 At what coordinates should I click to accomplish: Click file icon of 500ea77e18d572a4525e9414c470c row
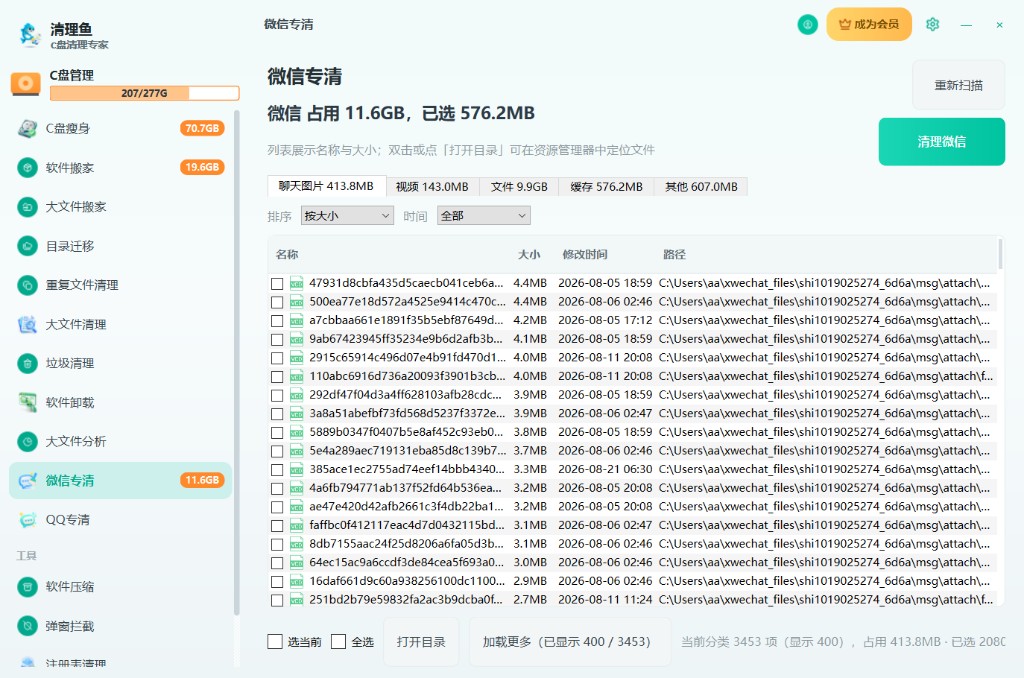[x=296, y=302]
